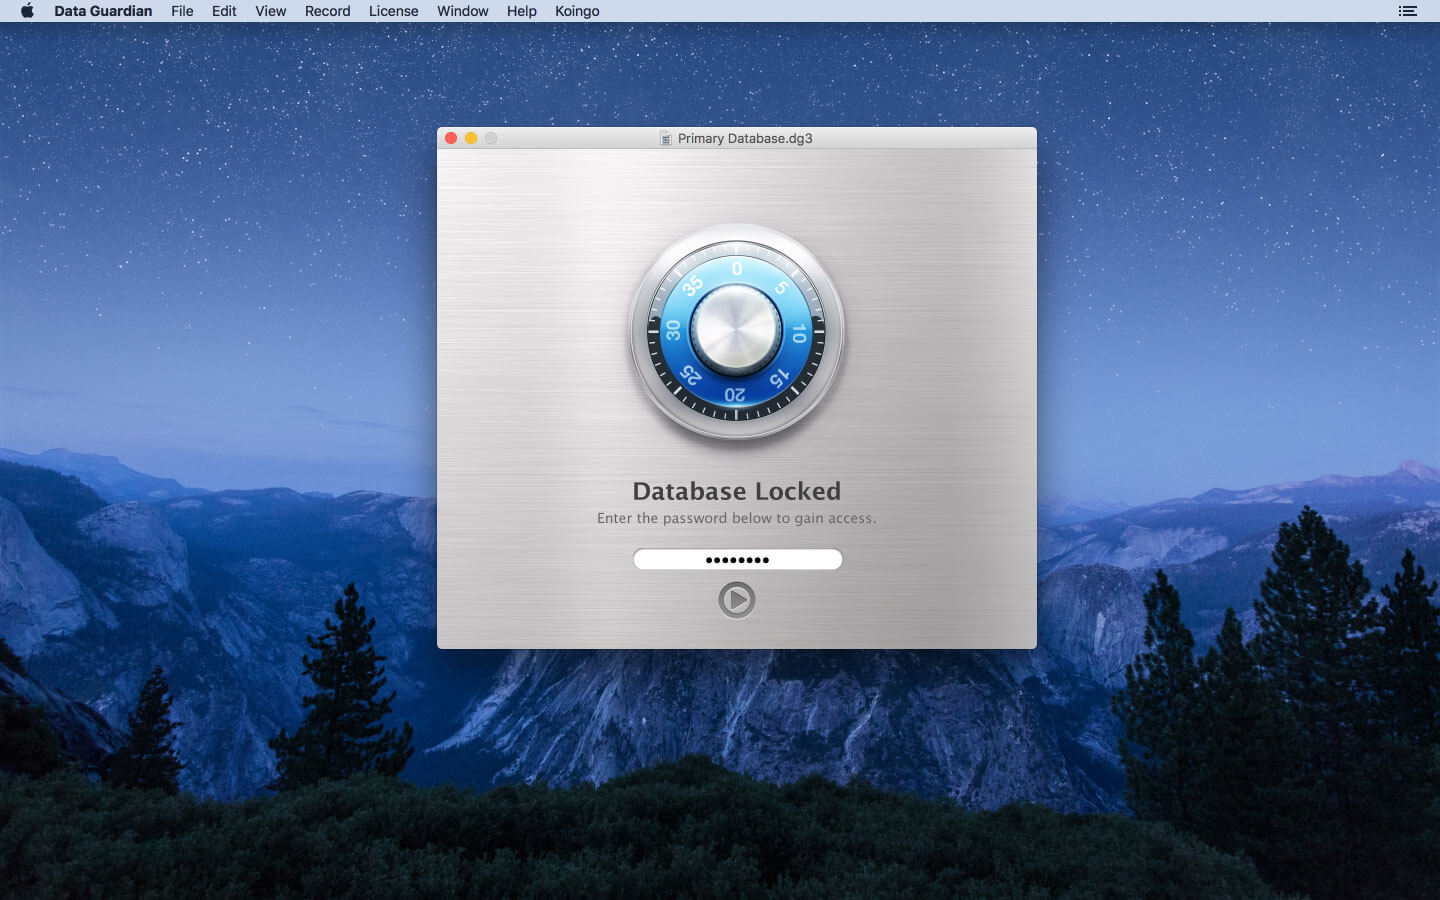Open the Record menu
1440x900 pixels.
(327, 11)
